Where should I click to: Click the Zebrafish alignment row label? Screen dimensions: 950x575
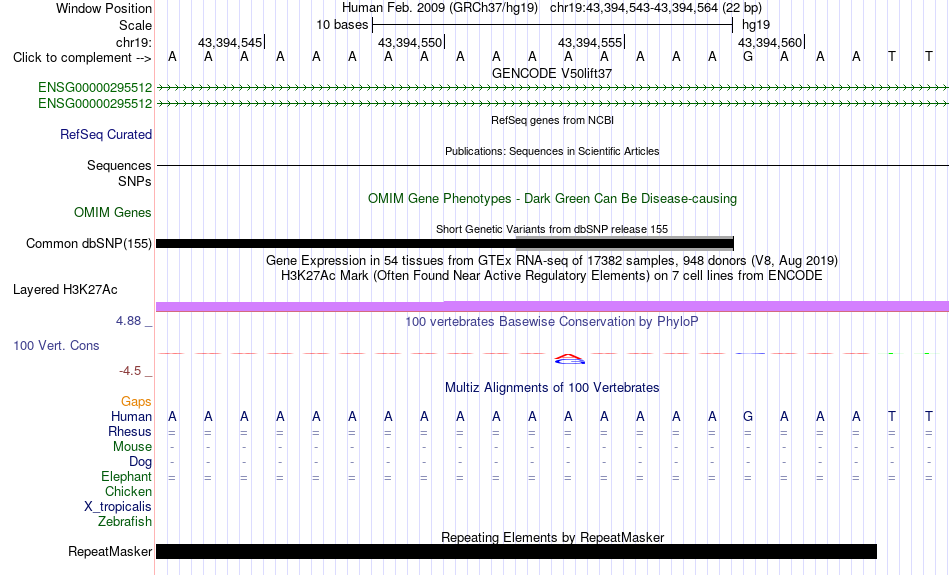tap(125, 522)
